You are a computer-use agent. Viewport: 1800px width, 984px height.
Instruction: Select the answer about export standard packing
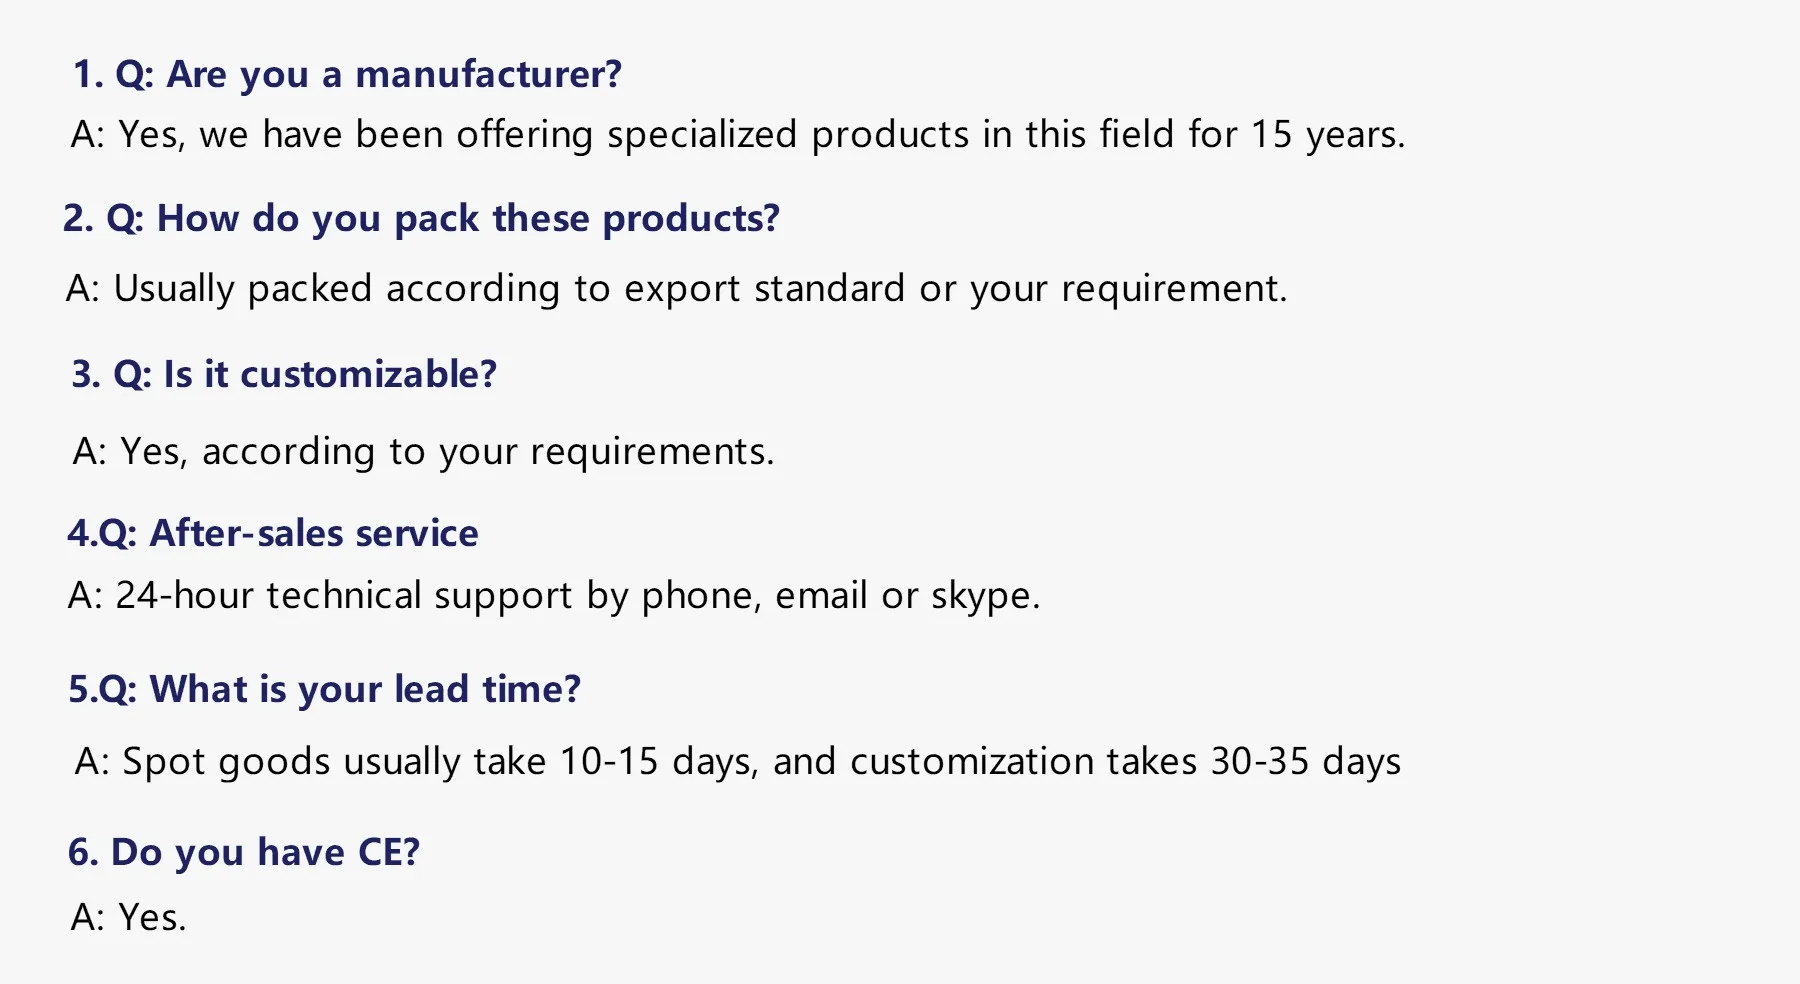click(676, 289)
